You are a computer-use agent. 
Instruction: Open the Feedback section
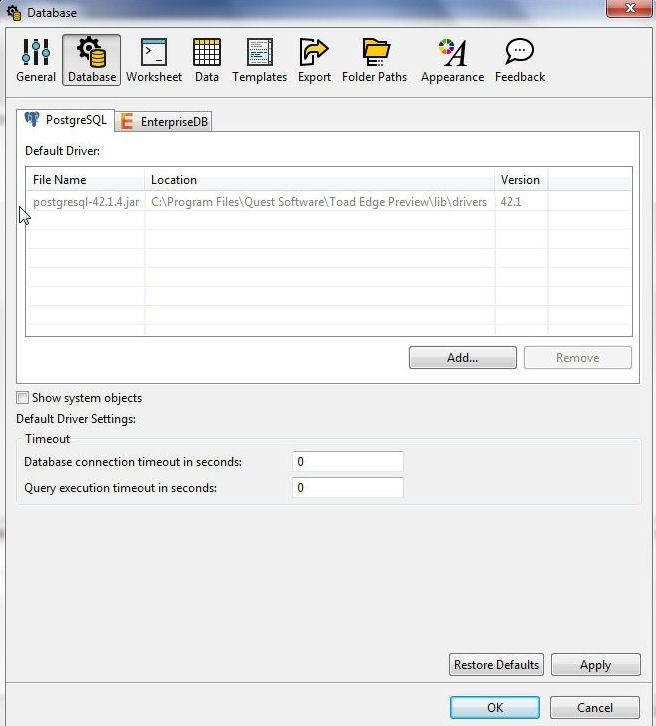click(520, 61)
